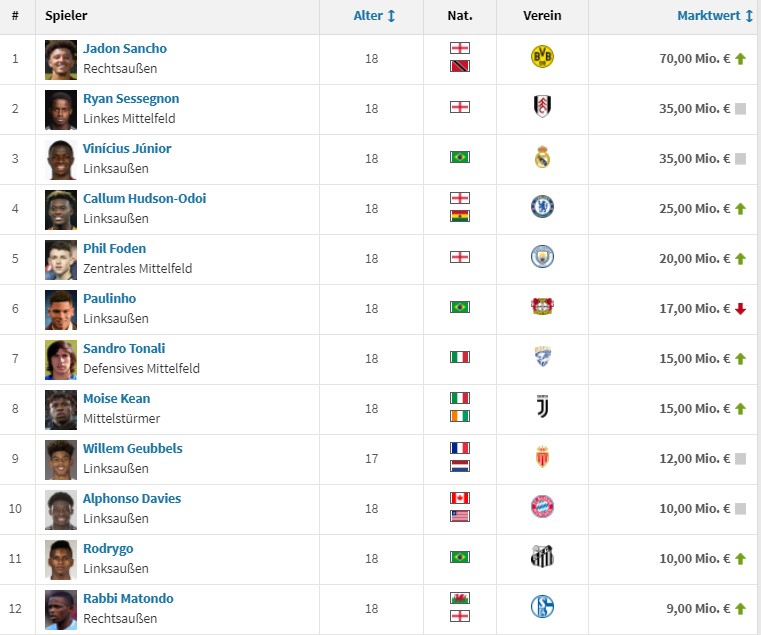Click the Bayern Munich crest
This screenshot has width=761, height=635.
pyautogui.click(x=542, y=506)
